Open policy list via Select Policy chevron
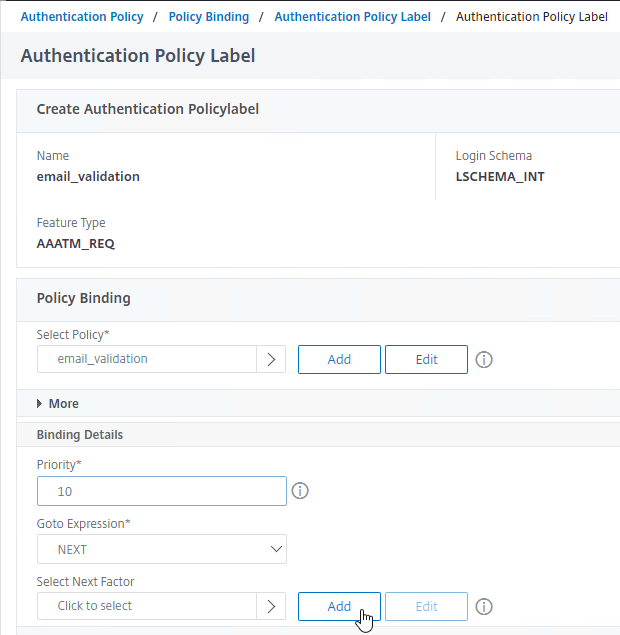 pos(271,359)
